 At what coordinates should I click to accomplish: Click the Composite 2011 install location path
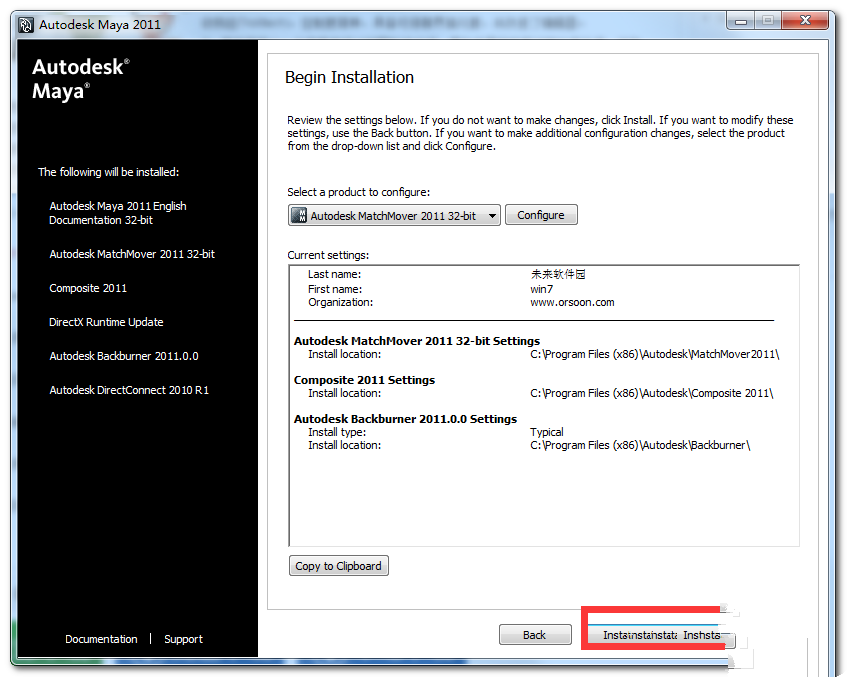[x=652, y=393]
